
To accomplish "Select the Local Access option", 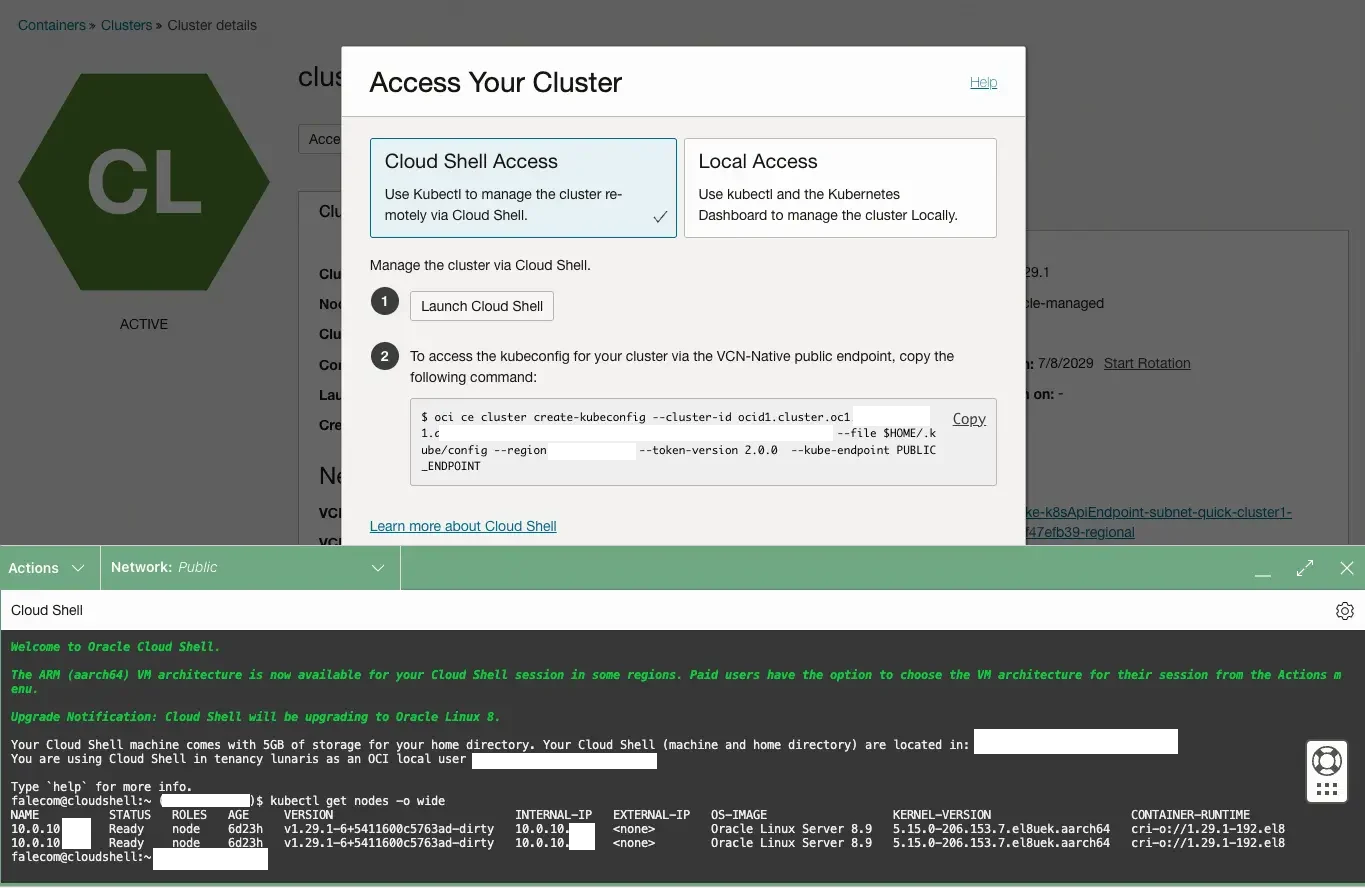I will pyautogui.click(x=840, y=188).
